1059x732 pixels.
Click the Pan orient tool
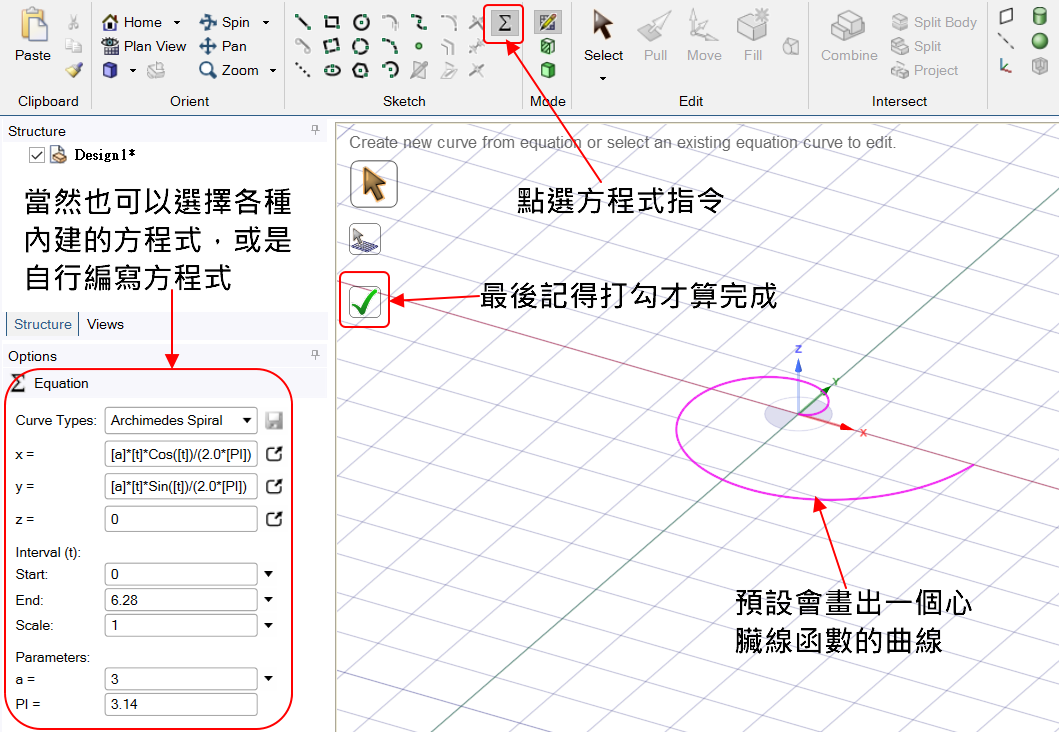pyautogui.click(x=224, y=46)
